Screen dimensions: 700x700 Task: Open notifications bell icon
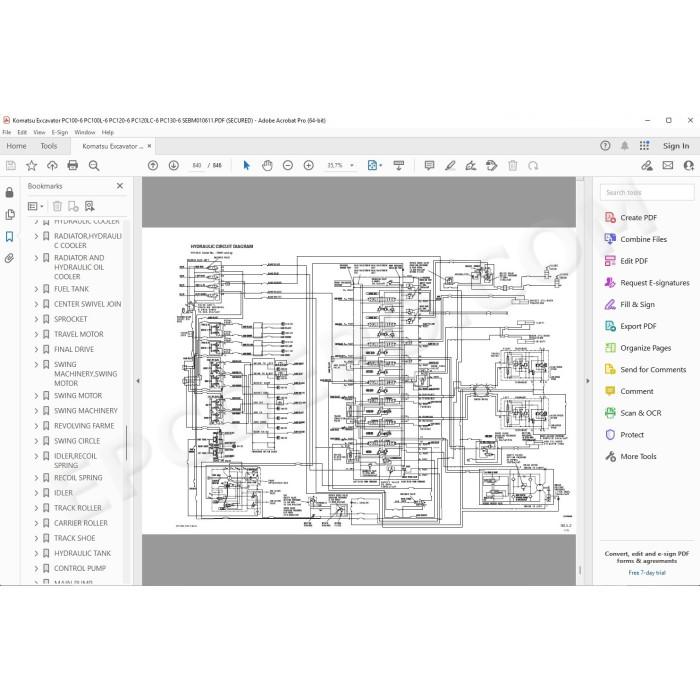(625, 146)
